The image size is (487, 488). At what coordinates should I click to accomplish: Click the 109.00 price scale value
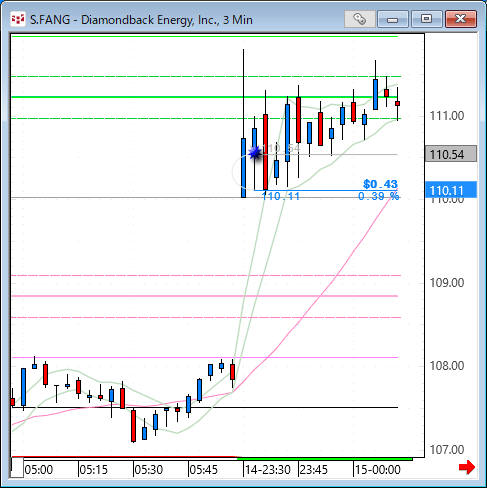[447, 283]
